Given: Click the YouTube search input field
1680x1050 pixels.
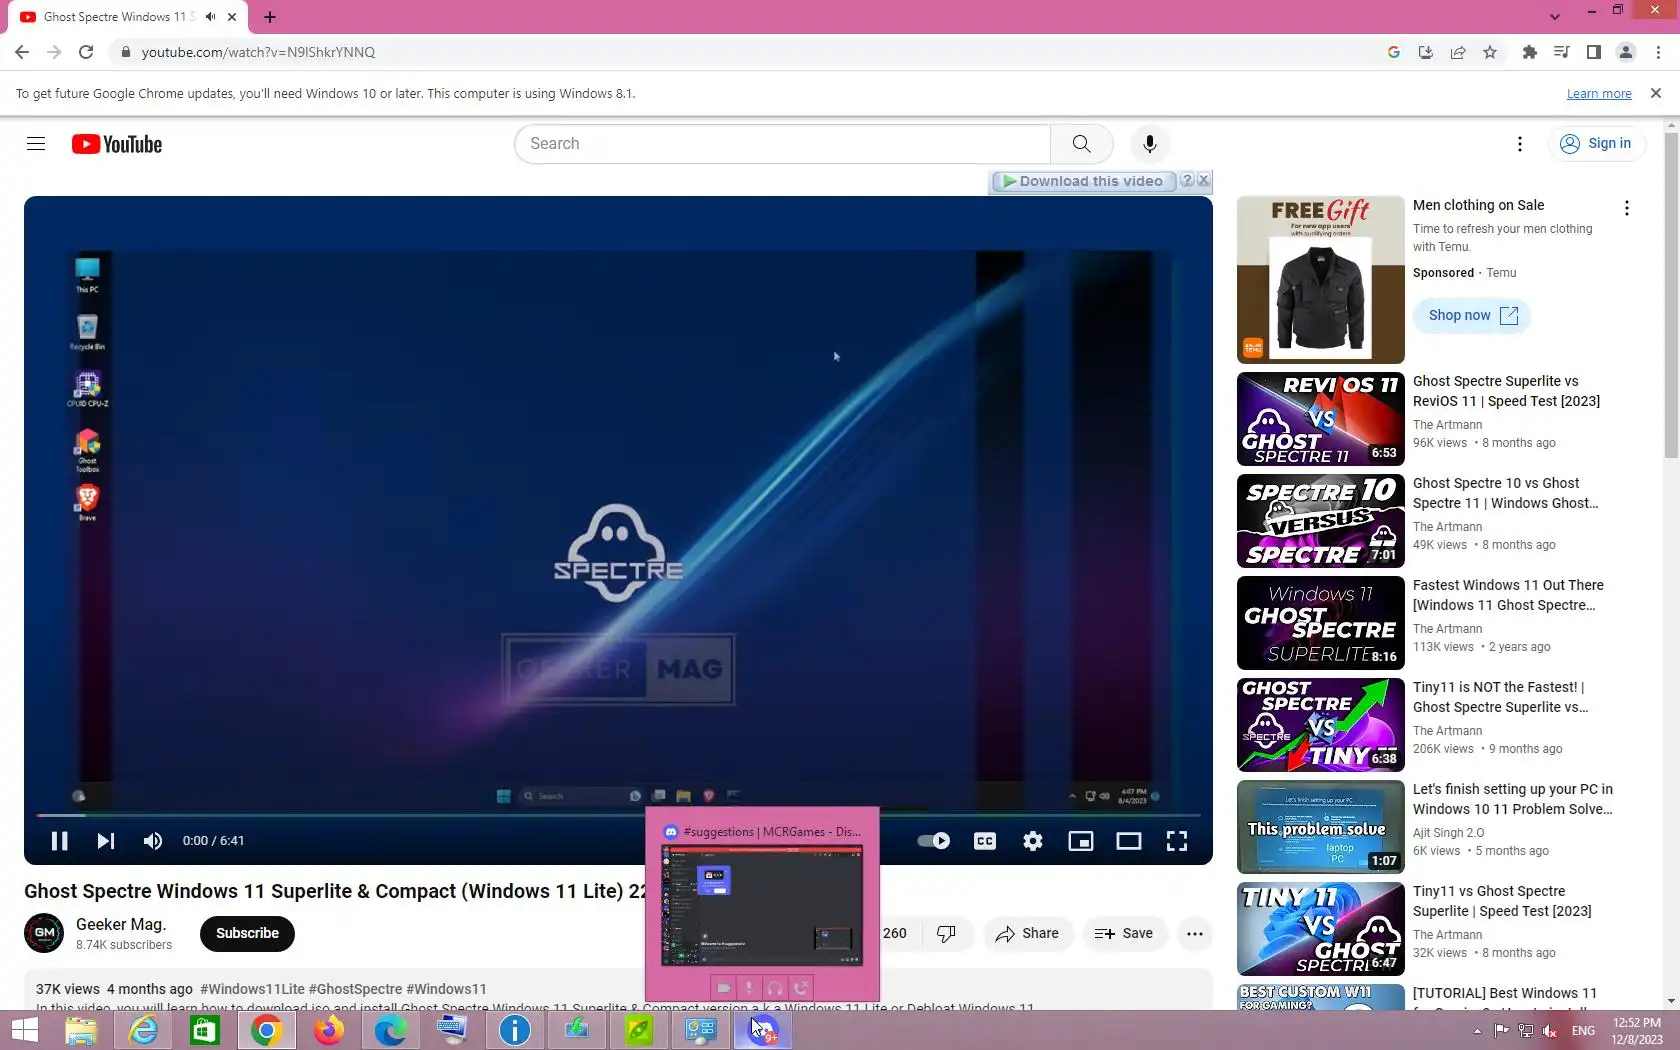Looking at the screenshot, I should click(782, 144).
